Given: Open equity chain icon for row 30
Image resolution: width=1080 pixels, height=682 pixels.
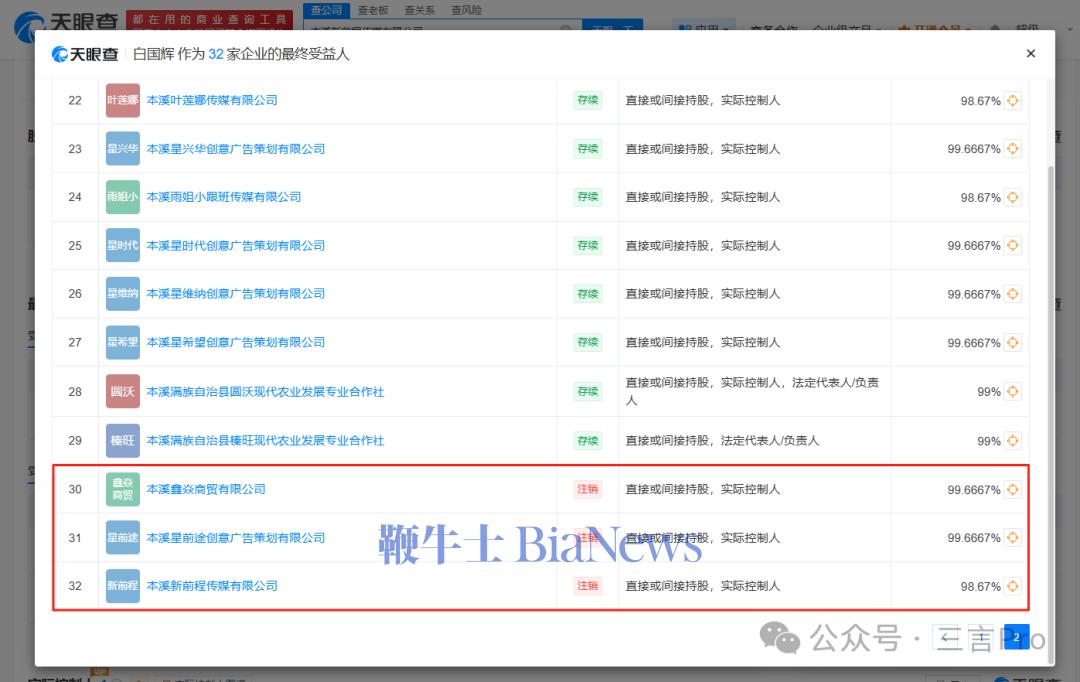Looking at the screenshot, I should click(x=1012, y=489).
